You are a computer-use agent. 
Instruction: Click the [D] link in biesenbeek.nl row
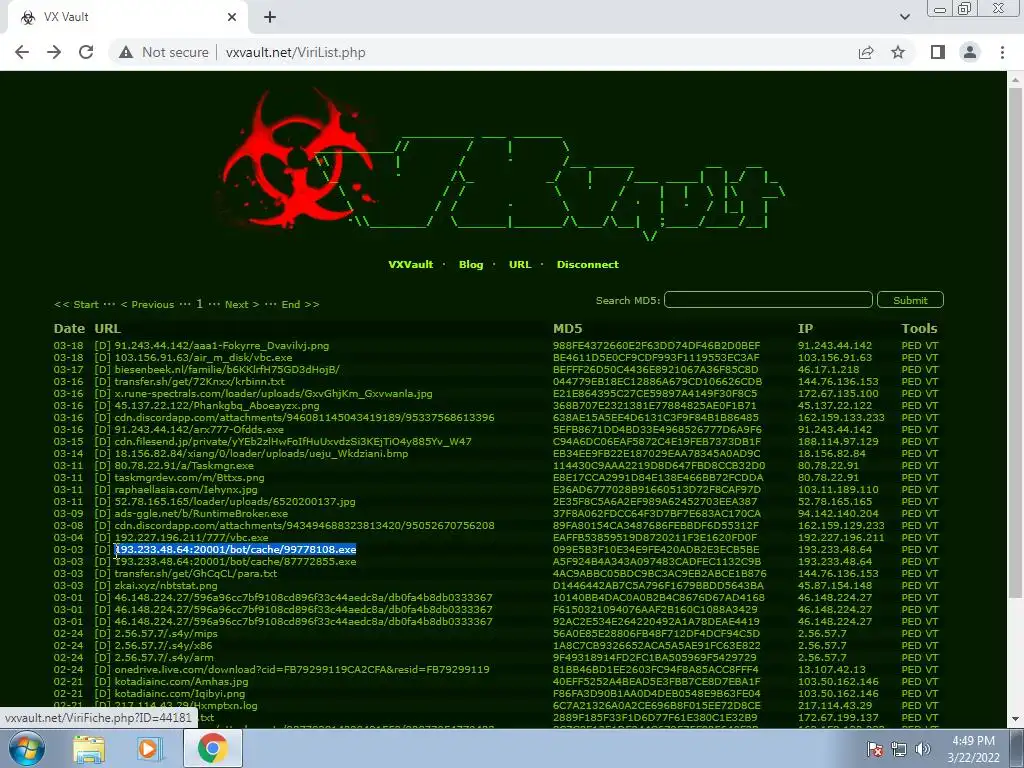pos(103,370)
